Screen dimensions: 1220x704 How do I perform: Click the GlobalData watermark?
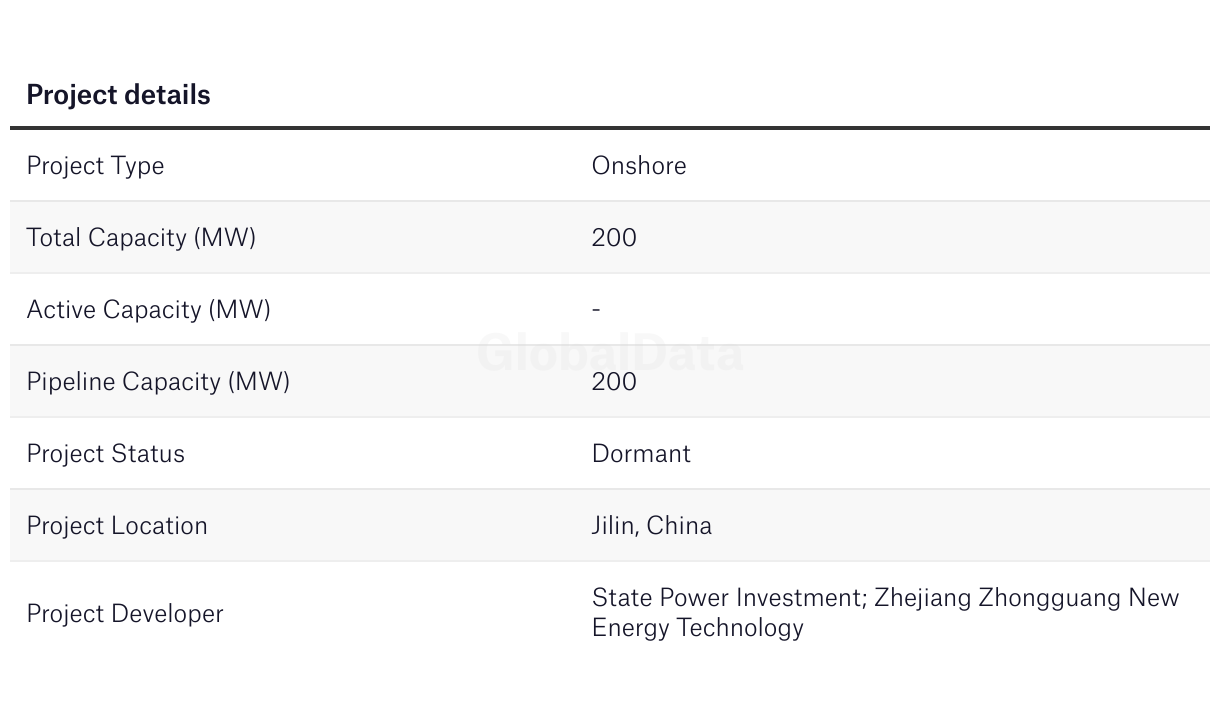click(x=610, y=353)
